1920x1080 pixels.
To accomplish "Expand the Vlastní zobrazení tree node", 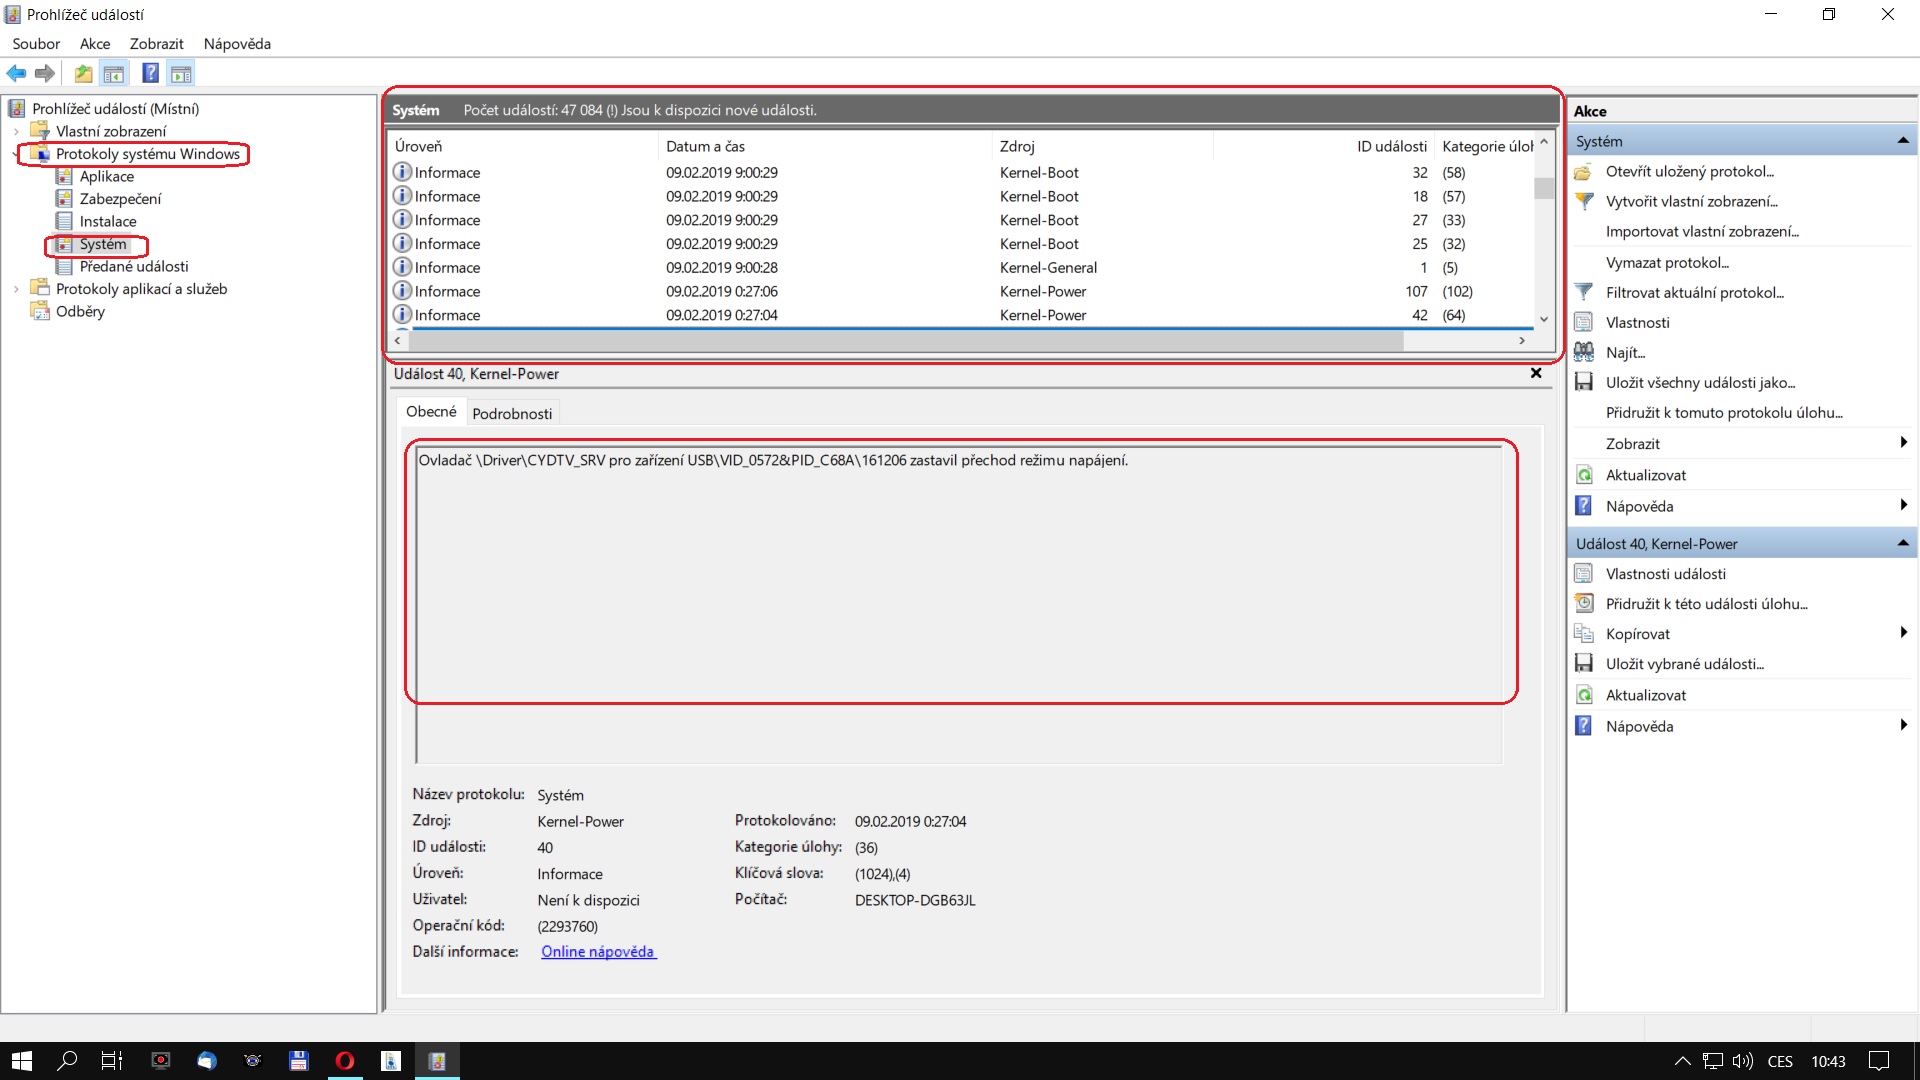I will tap(16, 131).
